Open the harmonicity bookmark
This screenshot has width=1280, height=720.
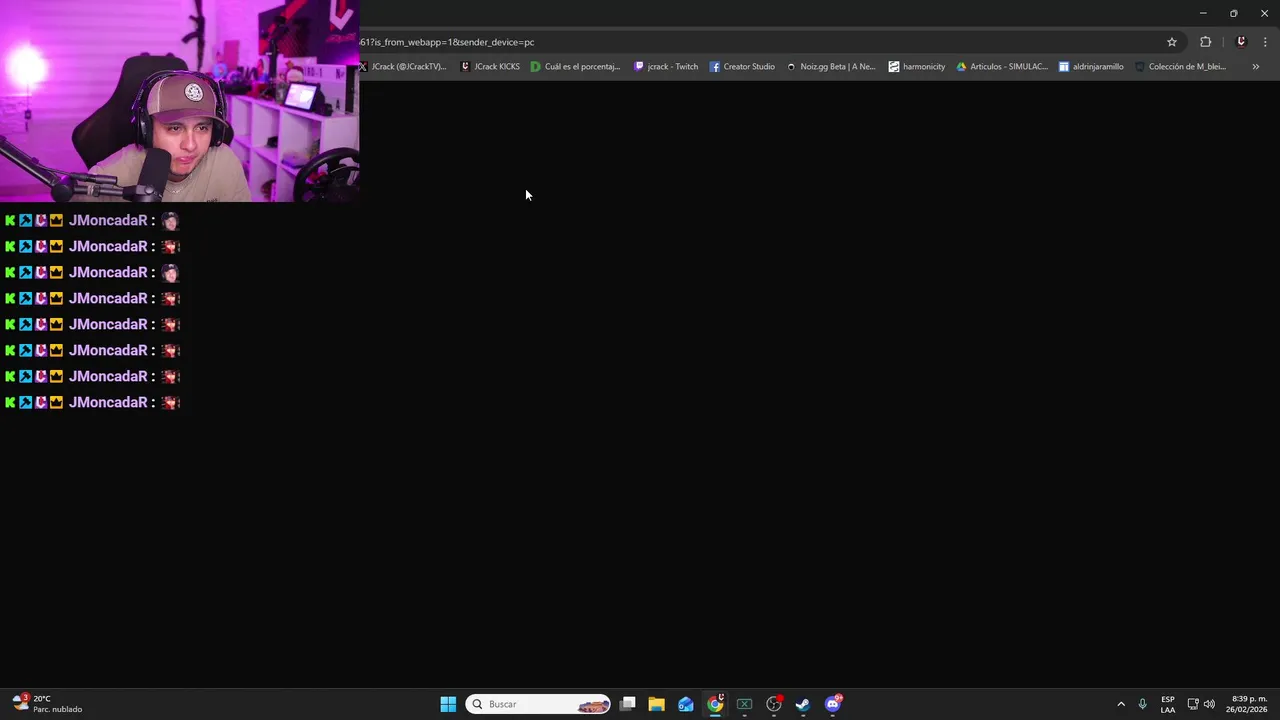(x=917, y=67)
